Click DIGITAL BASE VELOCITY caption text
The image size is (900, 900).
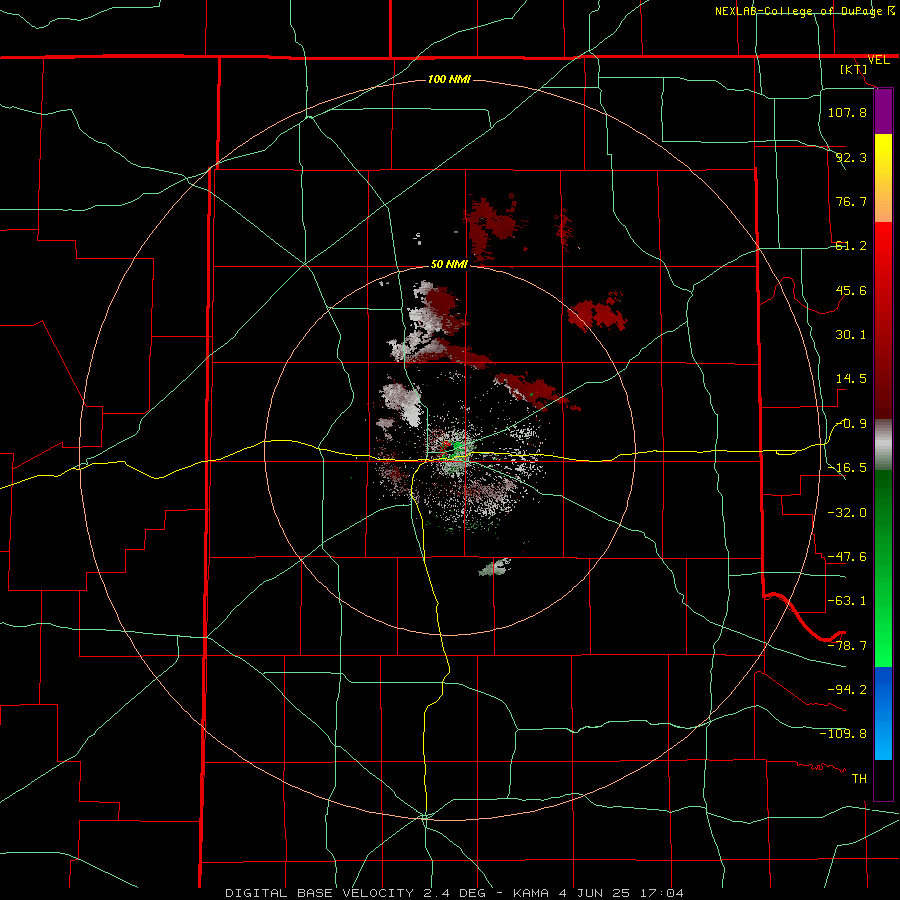click(x=318, y=893)
